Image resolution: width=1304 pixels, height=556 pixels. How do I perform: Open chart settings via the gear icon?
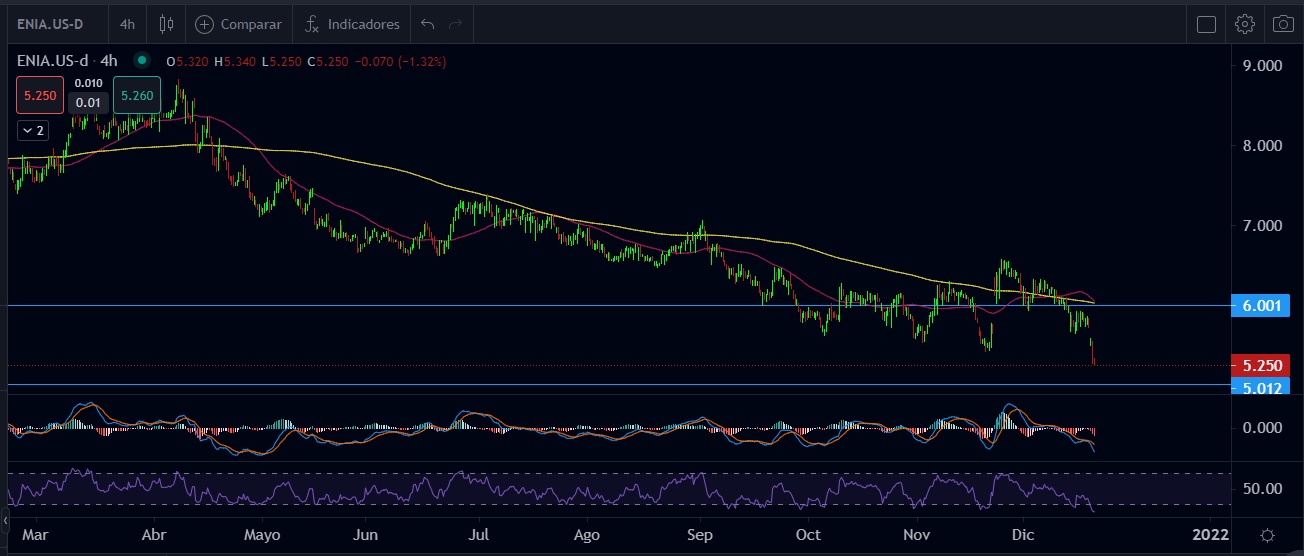pos(1245,24)
